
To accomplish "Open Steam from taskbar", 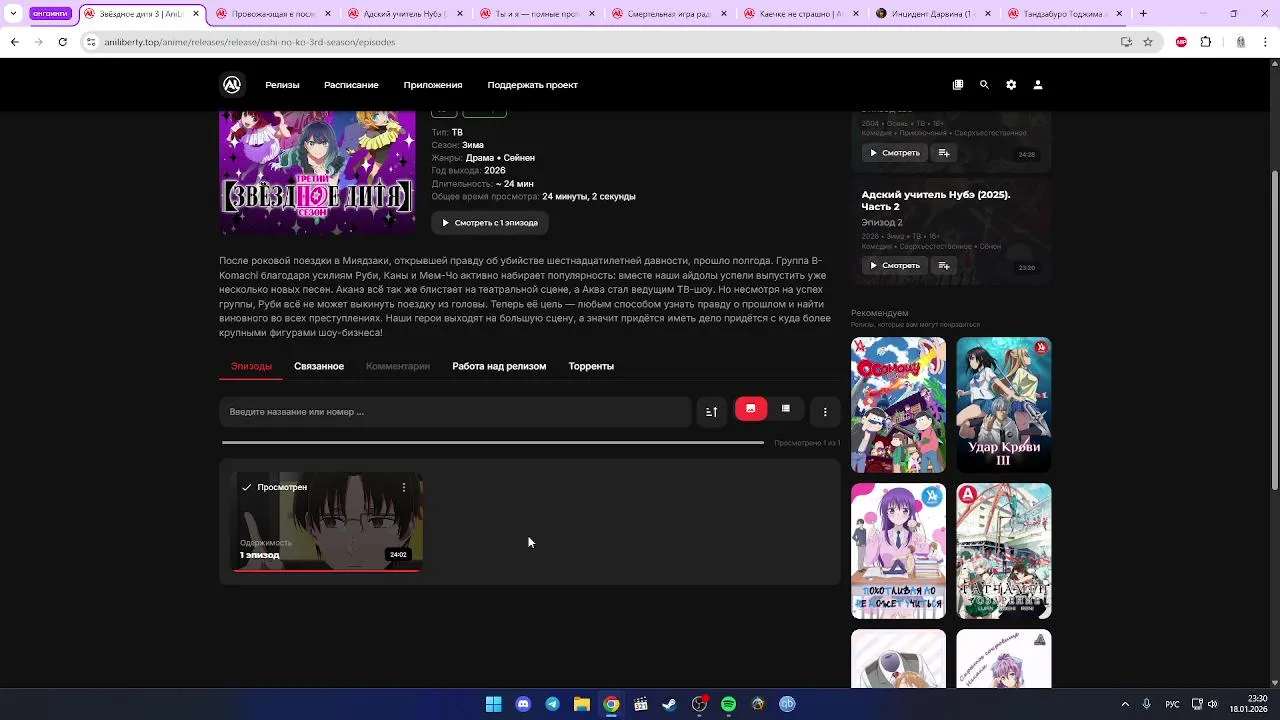I will coord(669,704).
